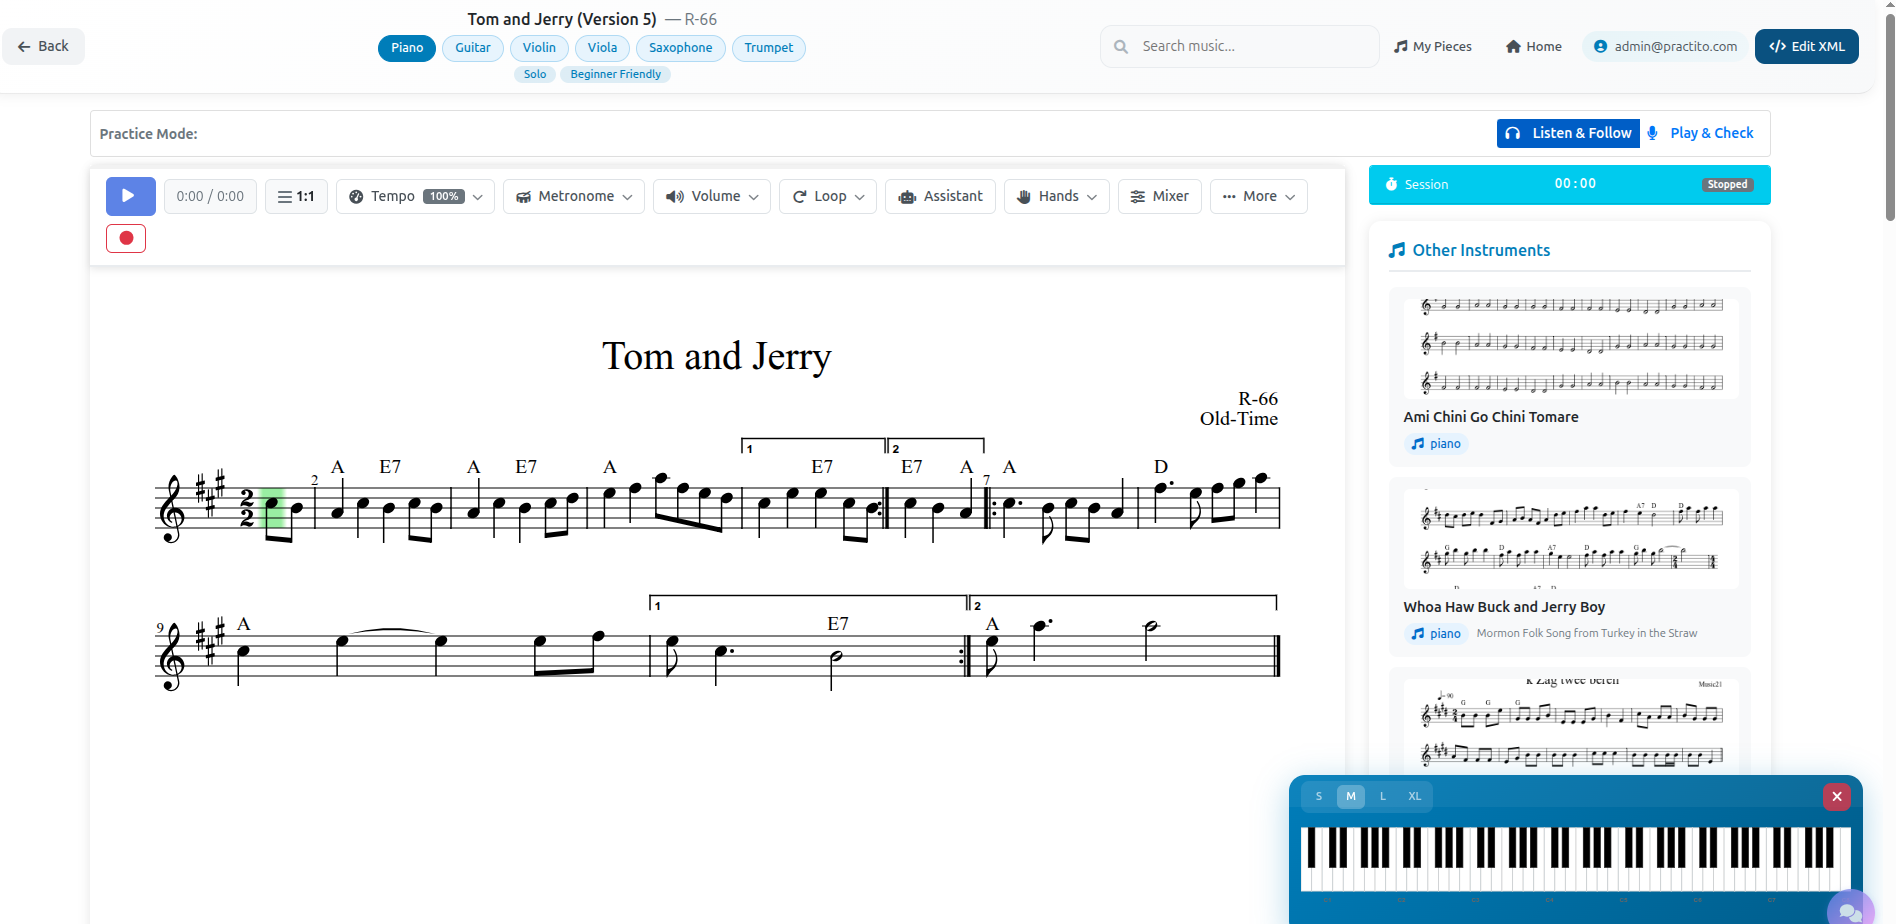The height and width of the screenshot is (924, 1896).
Task: Open the Loop settings dropdown
Action: click(827, 196)
